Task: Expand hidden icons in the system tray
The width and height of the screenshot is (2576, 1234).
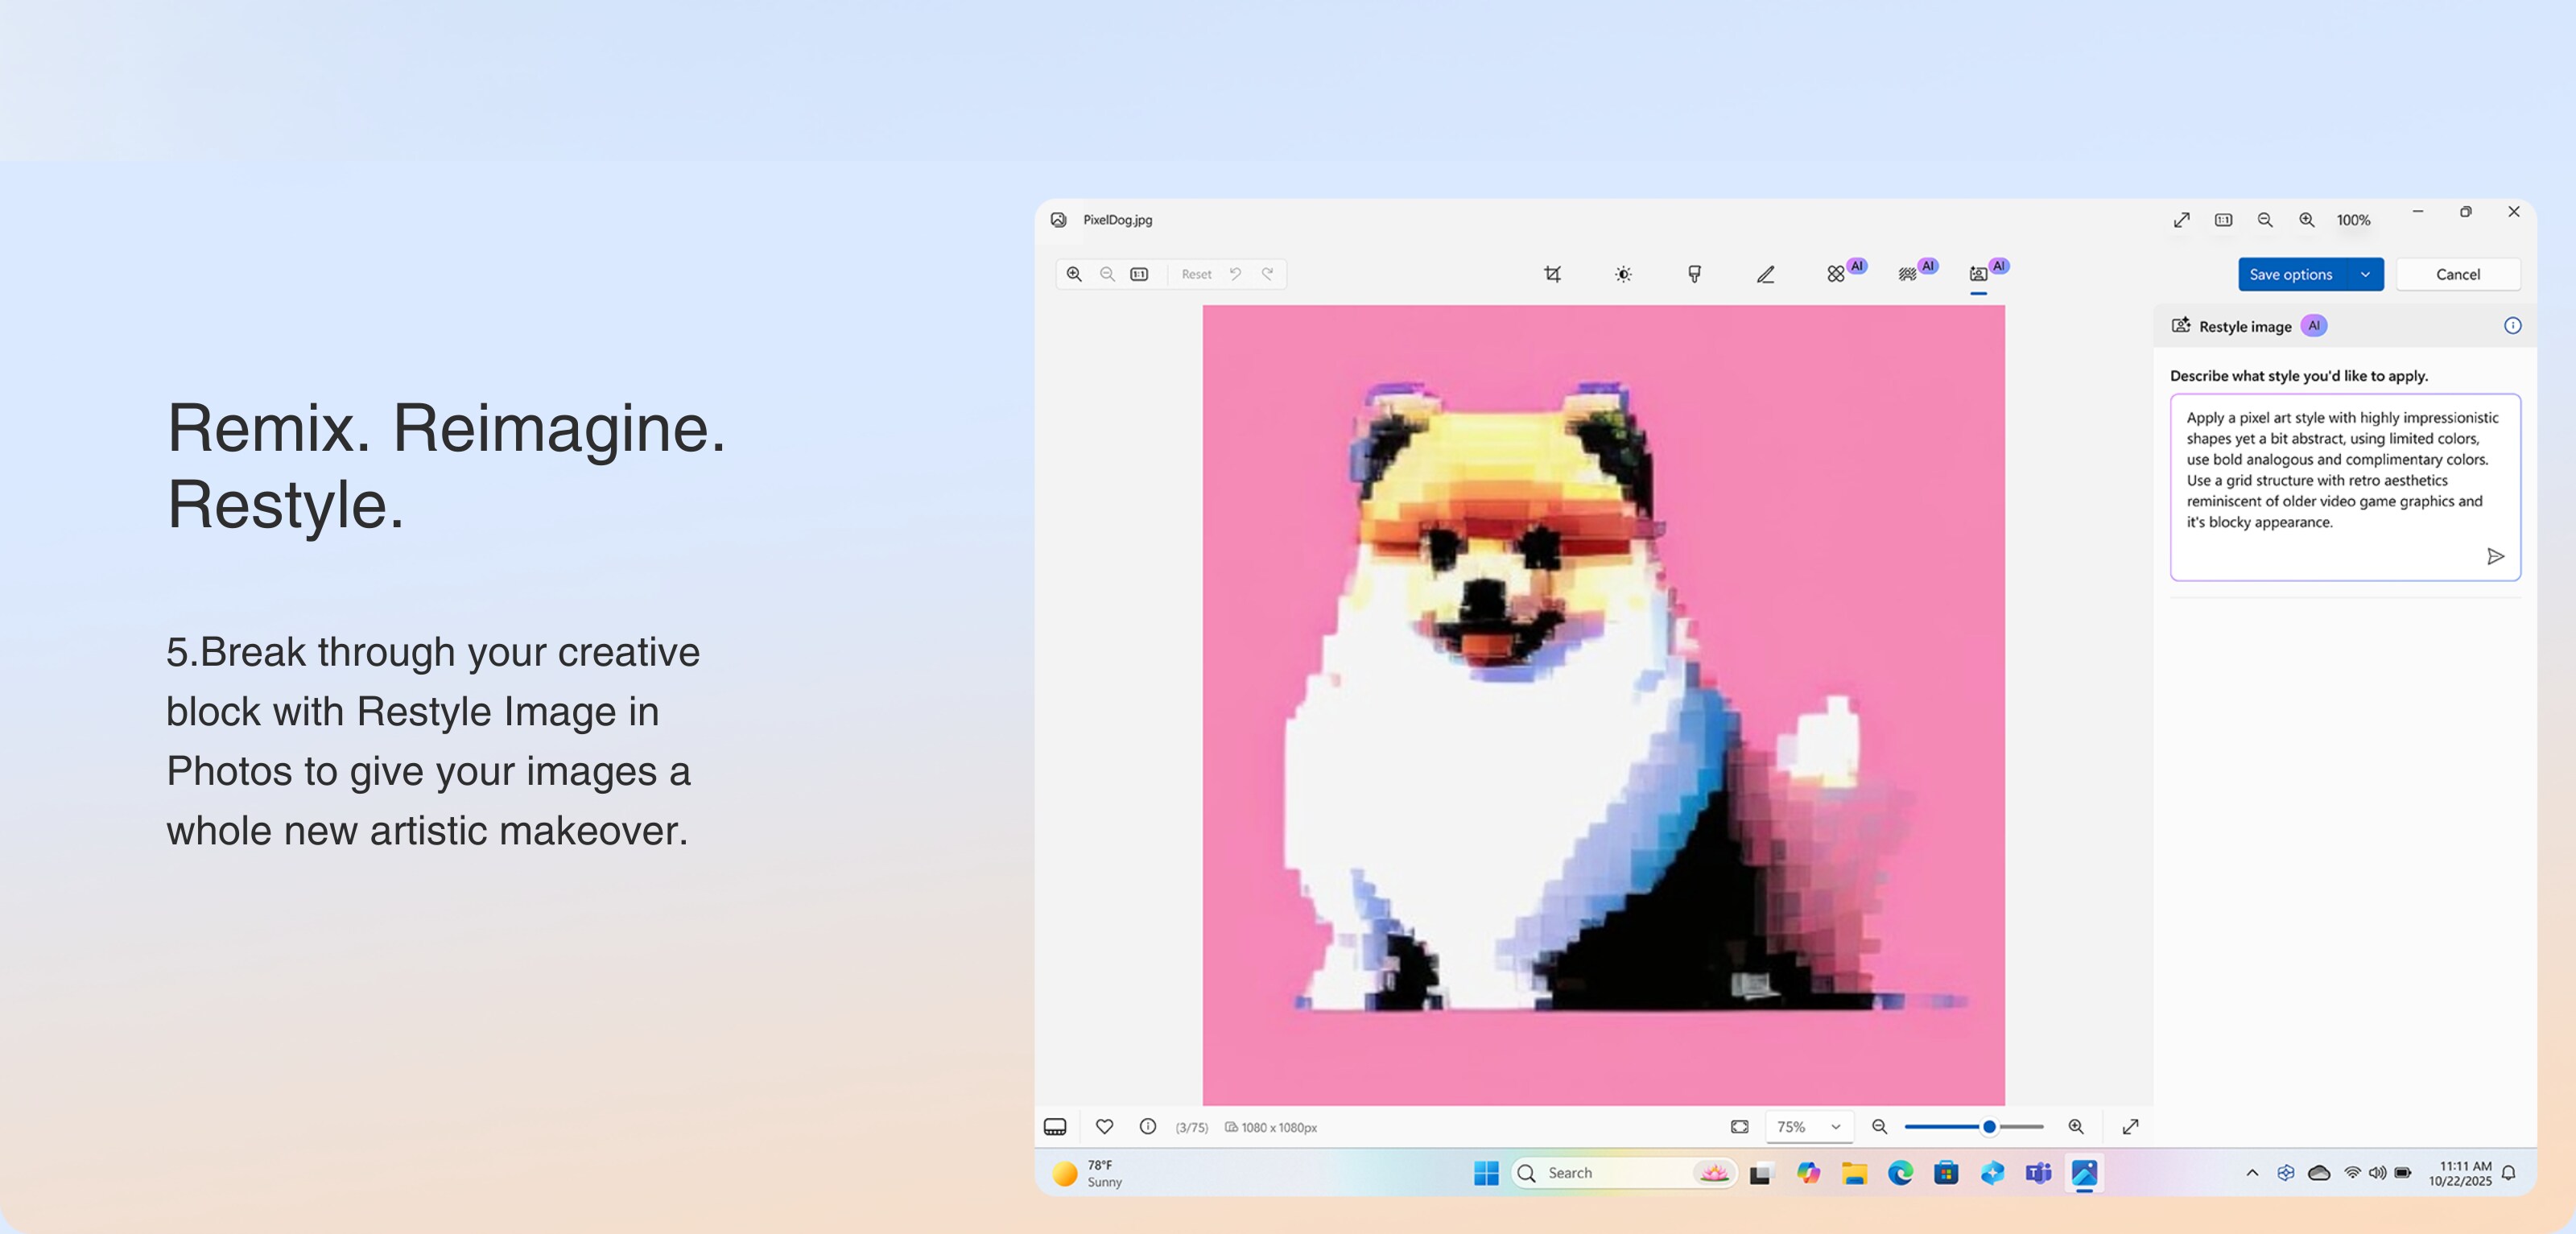Action: click(x=2252, y=1172)
